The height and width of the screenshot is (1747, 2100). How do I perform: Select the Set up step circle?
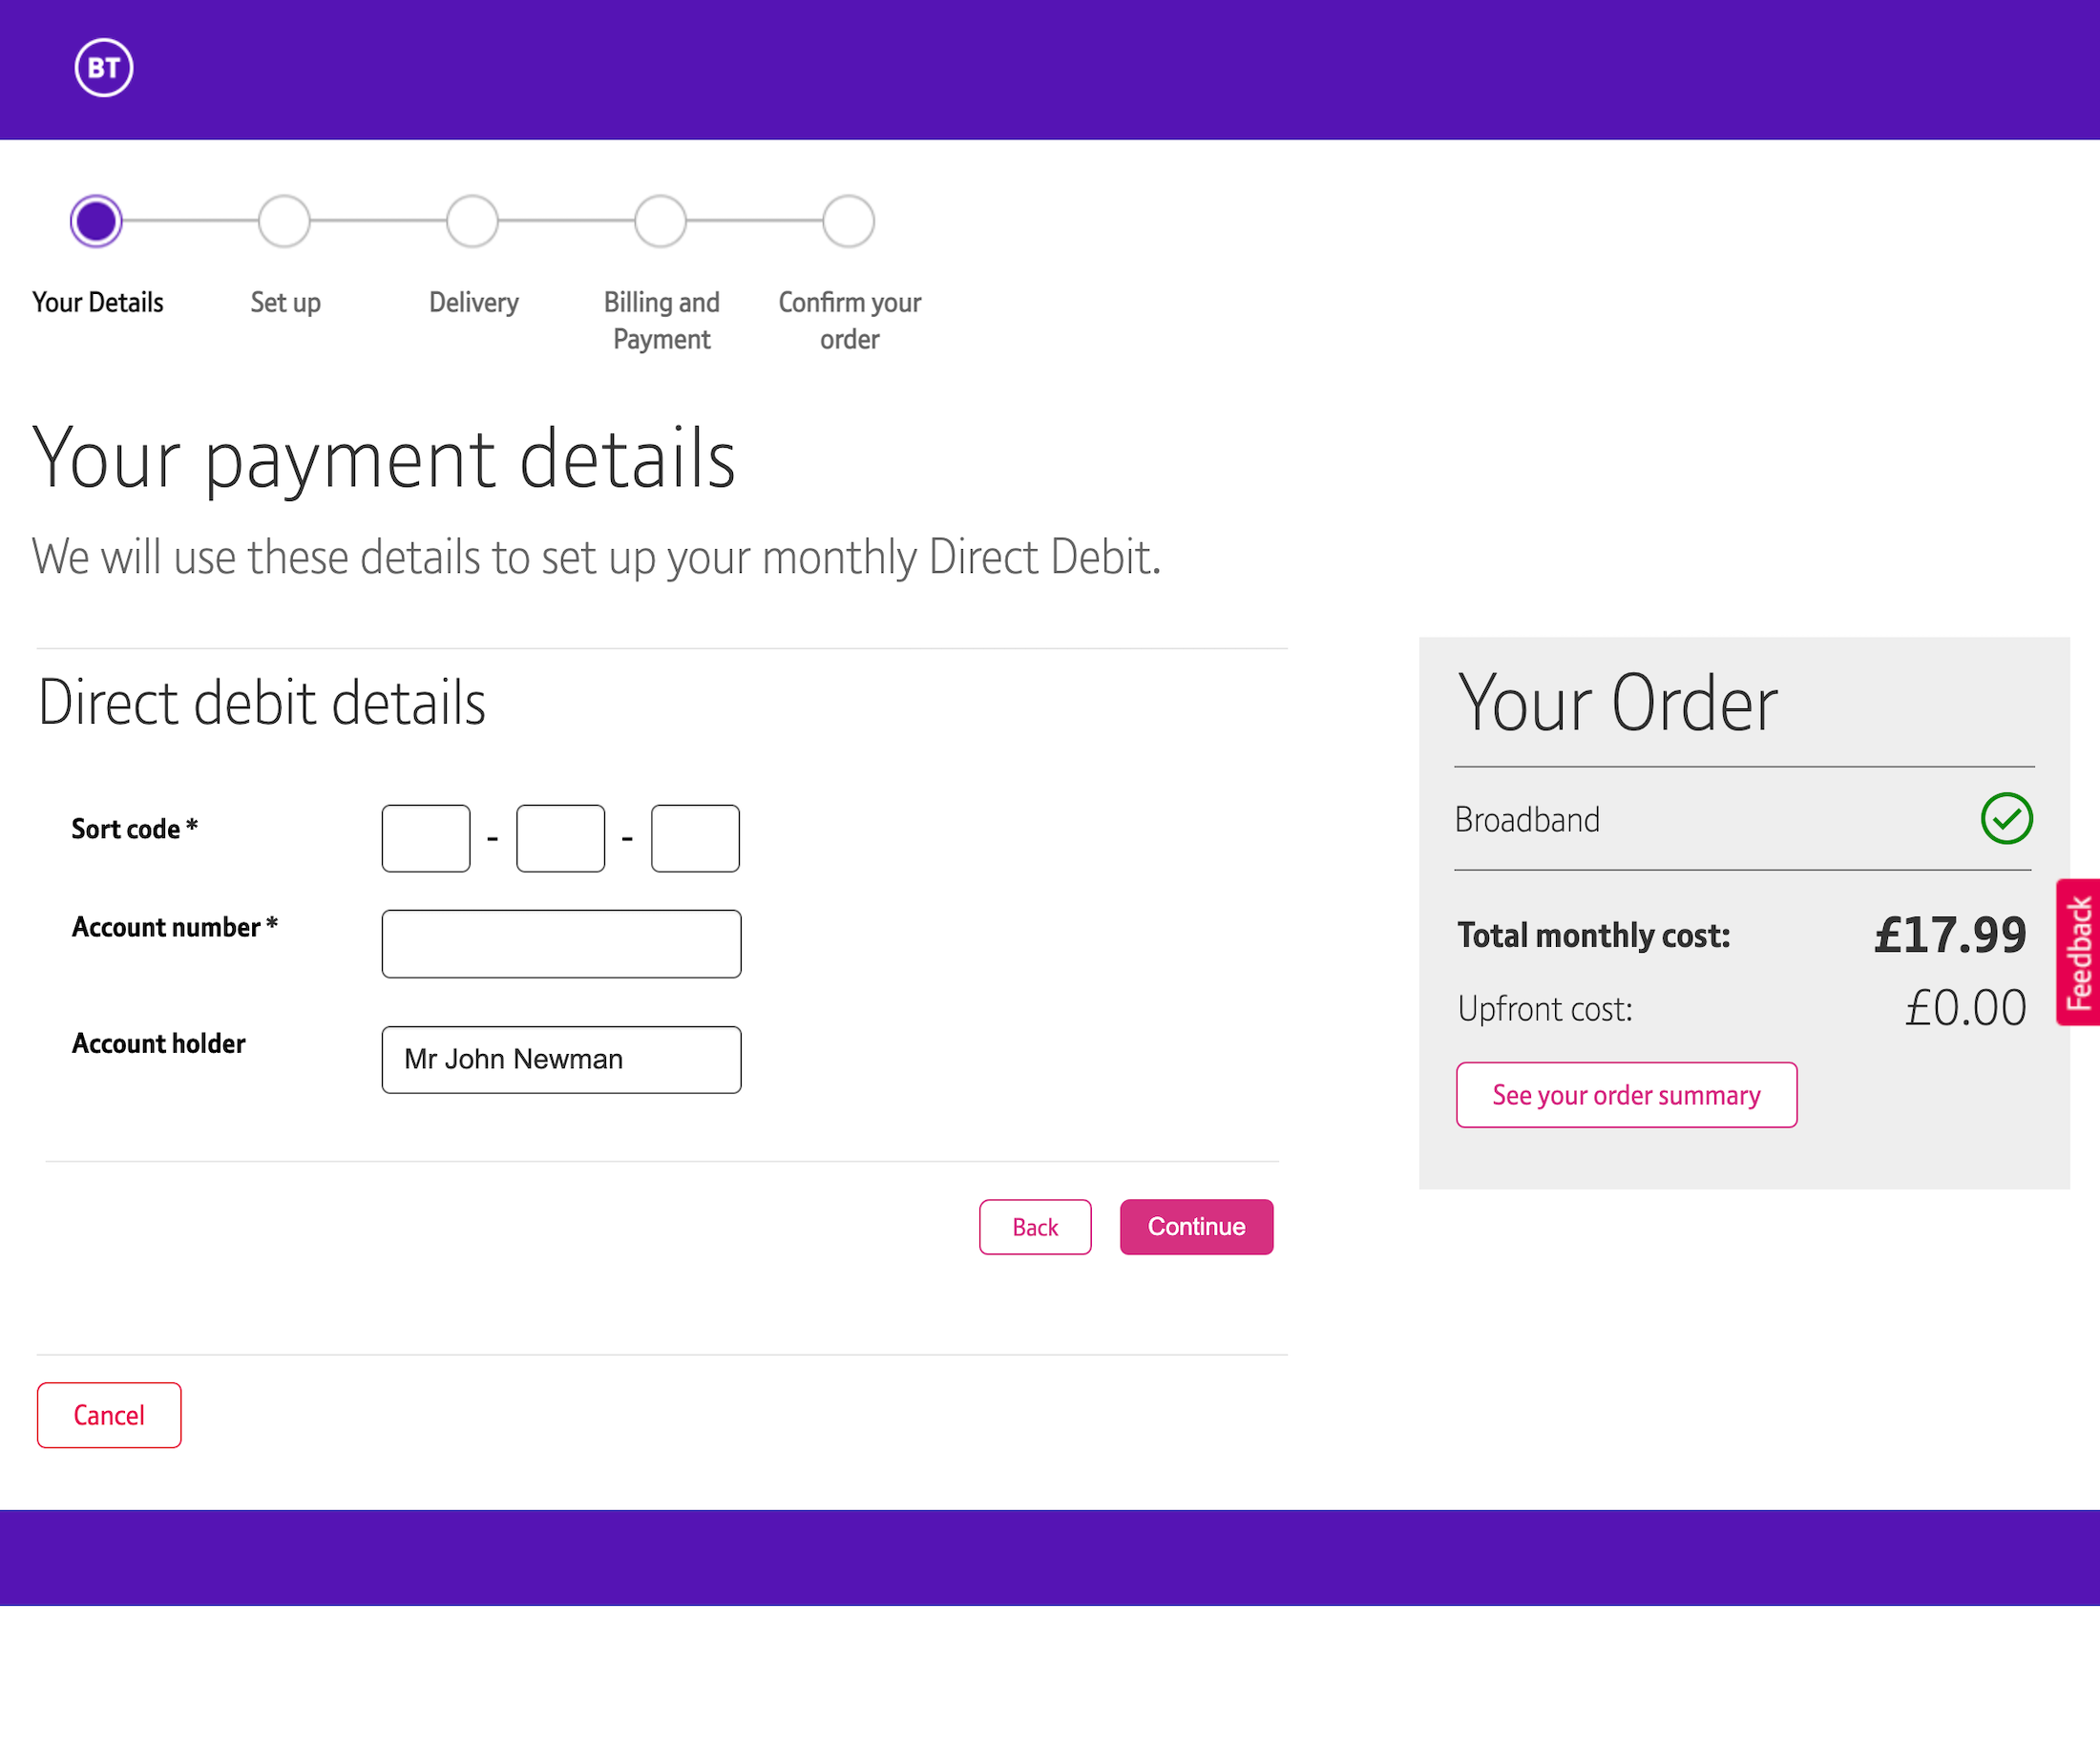pos(284,221)
